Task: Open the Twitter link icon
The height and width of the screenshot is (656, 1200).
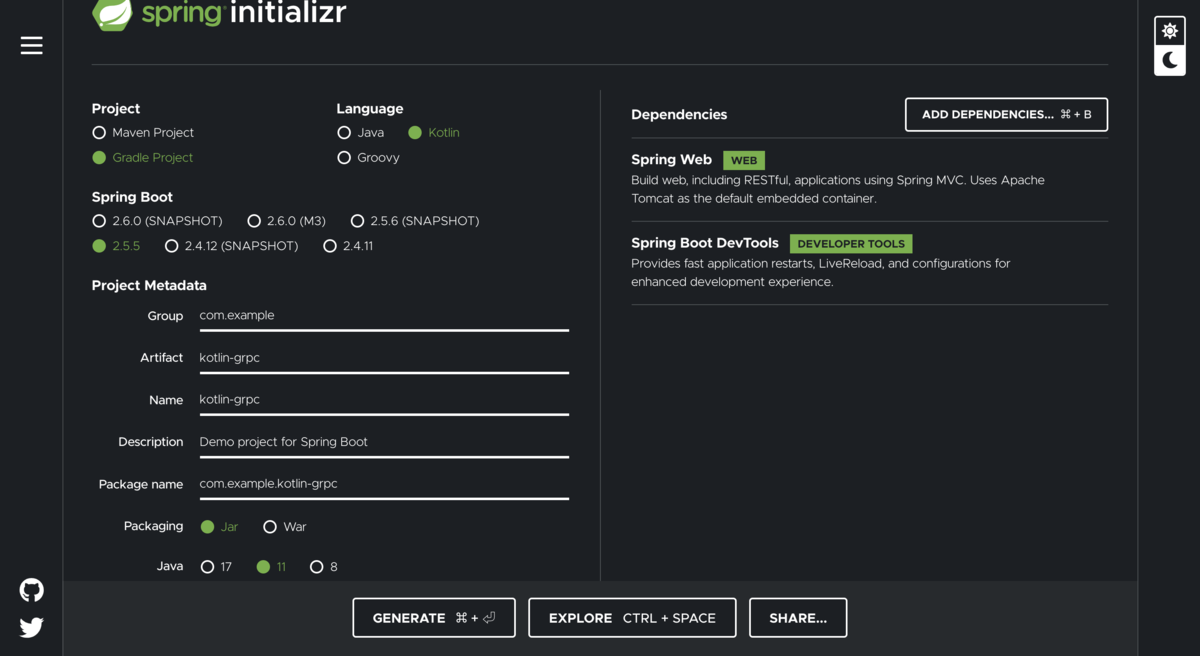Action: pyautogui.click(x=32, y=627)
